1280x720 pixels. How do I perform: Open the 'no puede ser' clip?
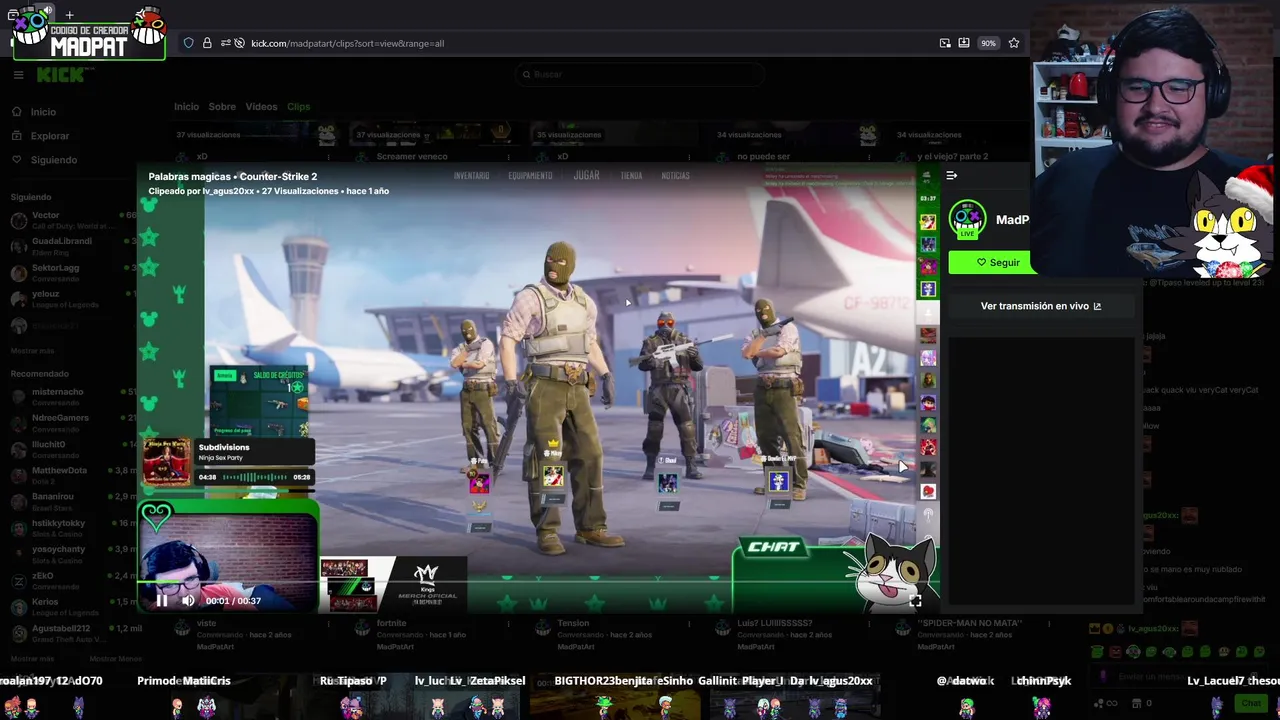[x=763, y=156]
